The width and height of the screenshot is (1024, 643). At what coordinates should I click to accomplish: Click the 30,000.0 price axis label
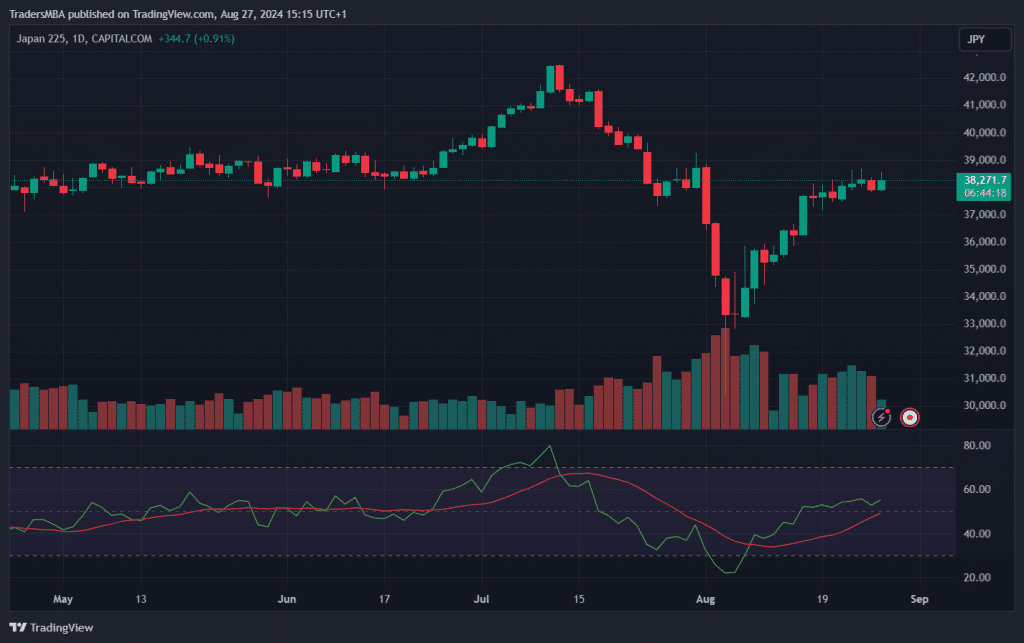(x=983, y=406)
